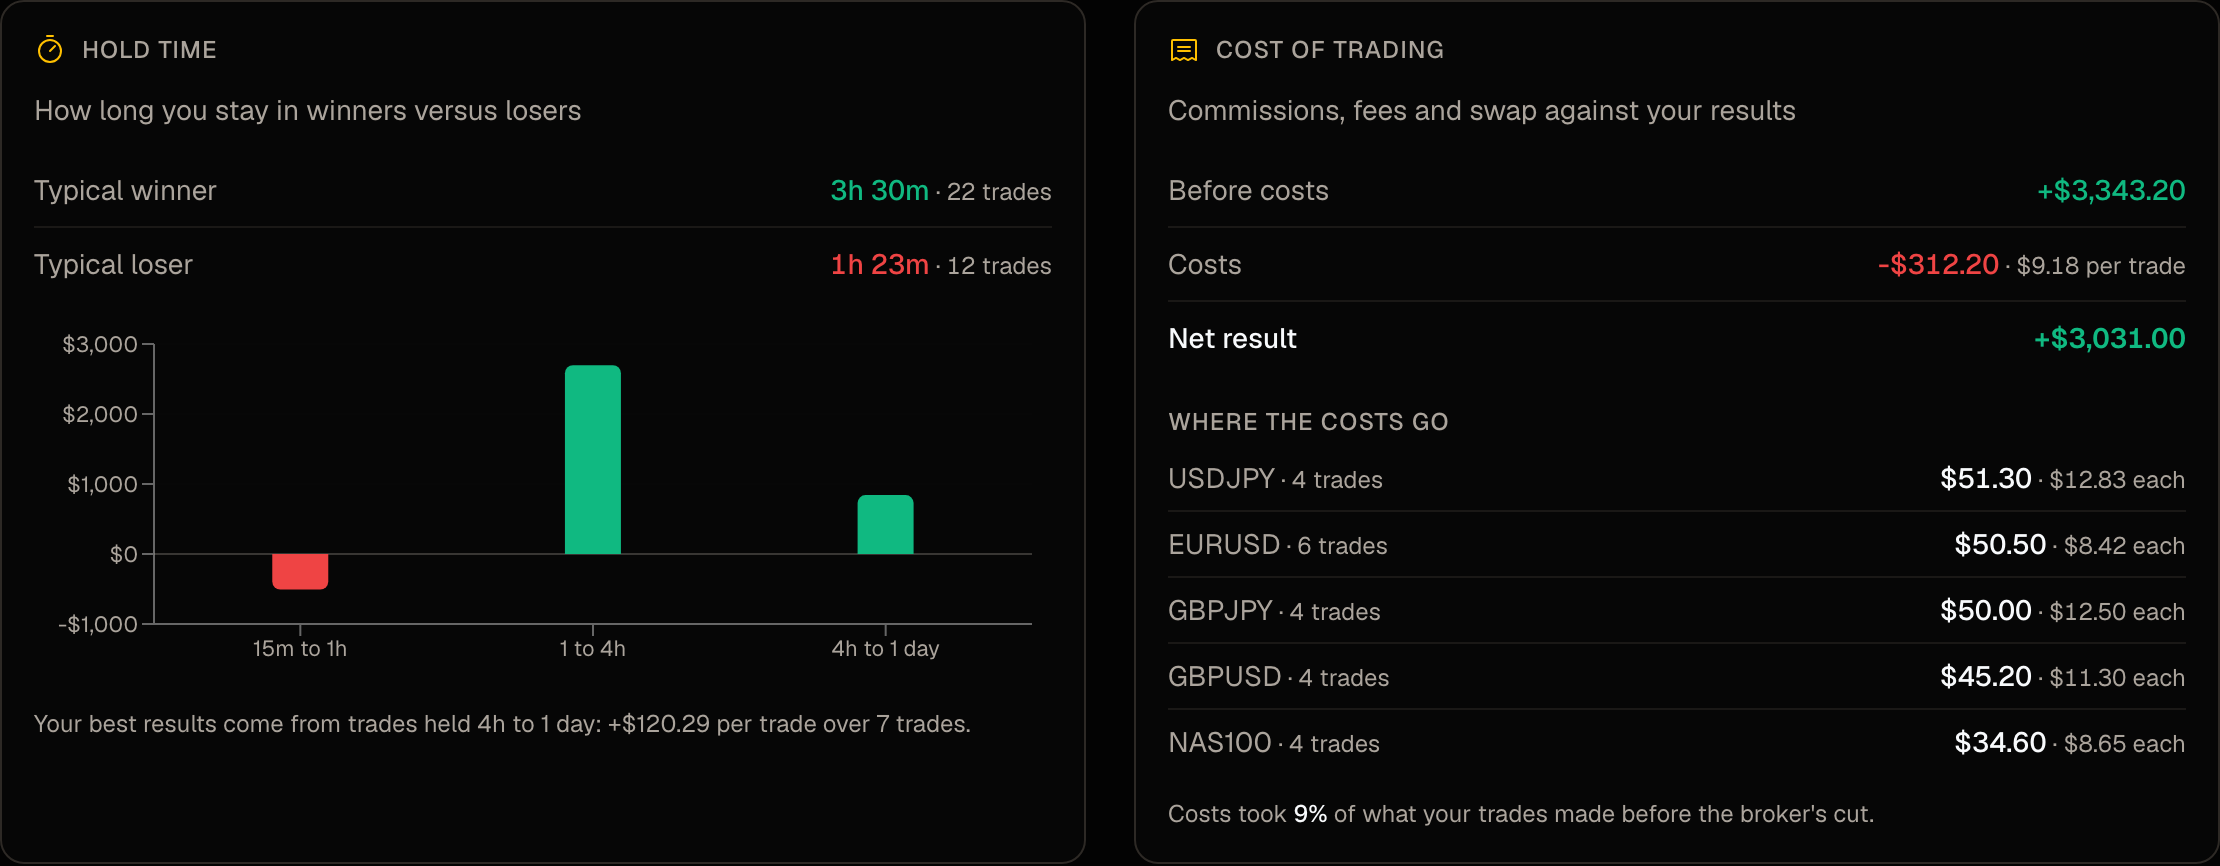This screenshot has width=2220, height=866.
Task: Click the $50.00 GBPJPY cost
Action: [x=1986, y=610]
